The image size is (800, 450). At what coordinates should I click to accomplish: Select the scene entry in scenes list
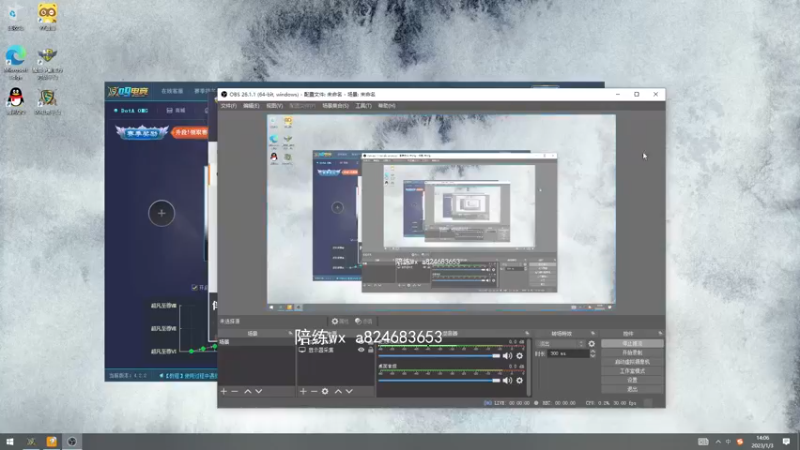(257, 342)
